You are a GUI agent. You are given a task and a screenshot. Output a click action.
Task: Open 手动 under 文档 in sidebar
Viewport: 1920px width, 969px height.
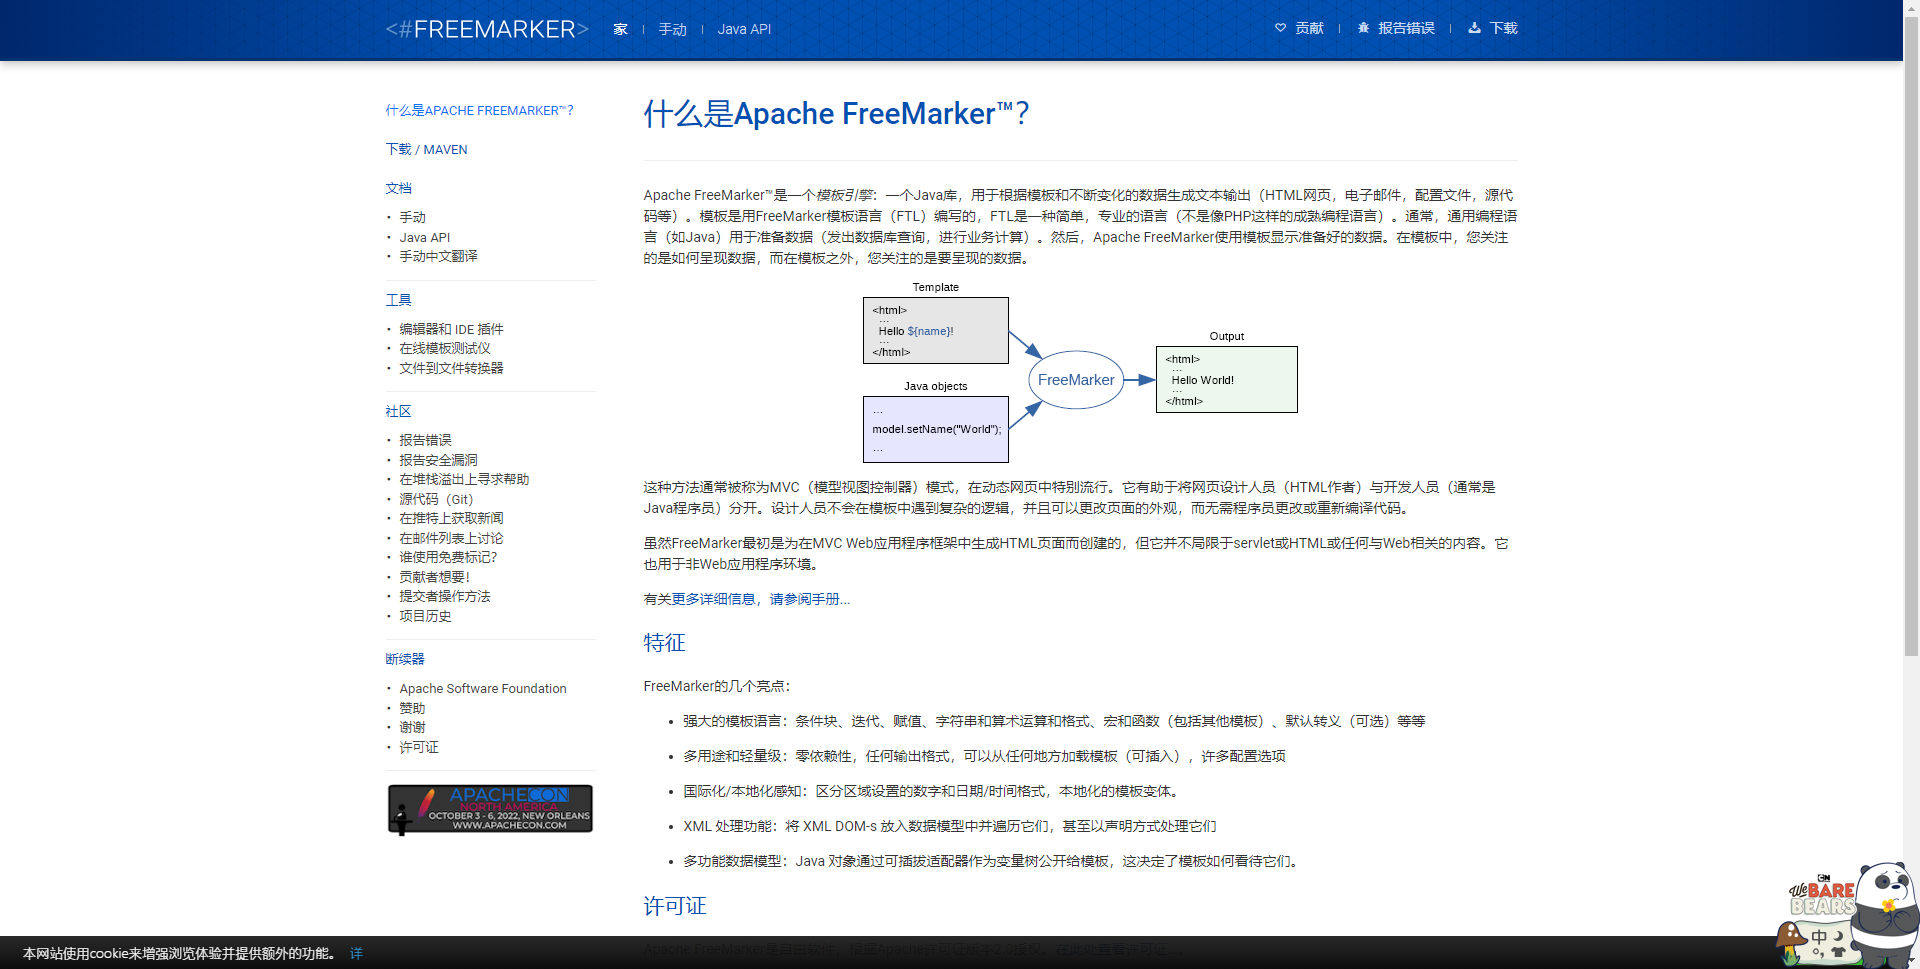click(413, 217)
